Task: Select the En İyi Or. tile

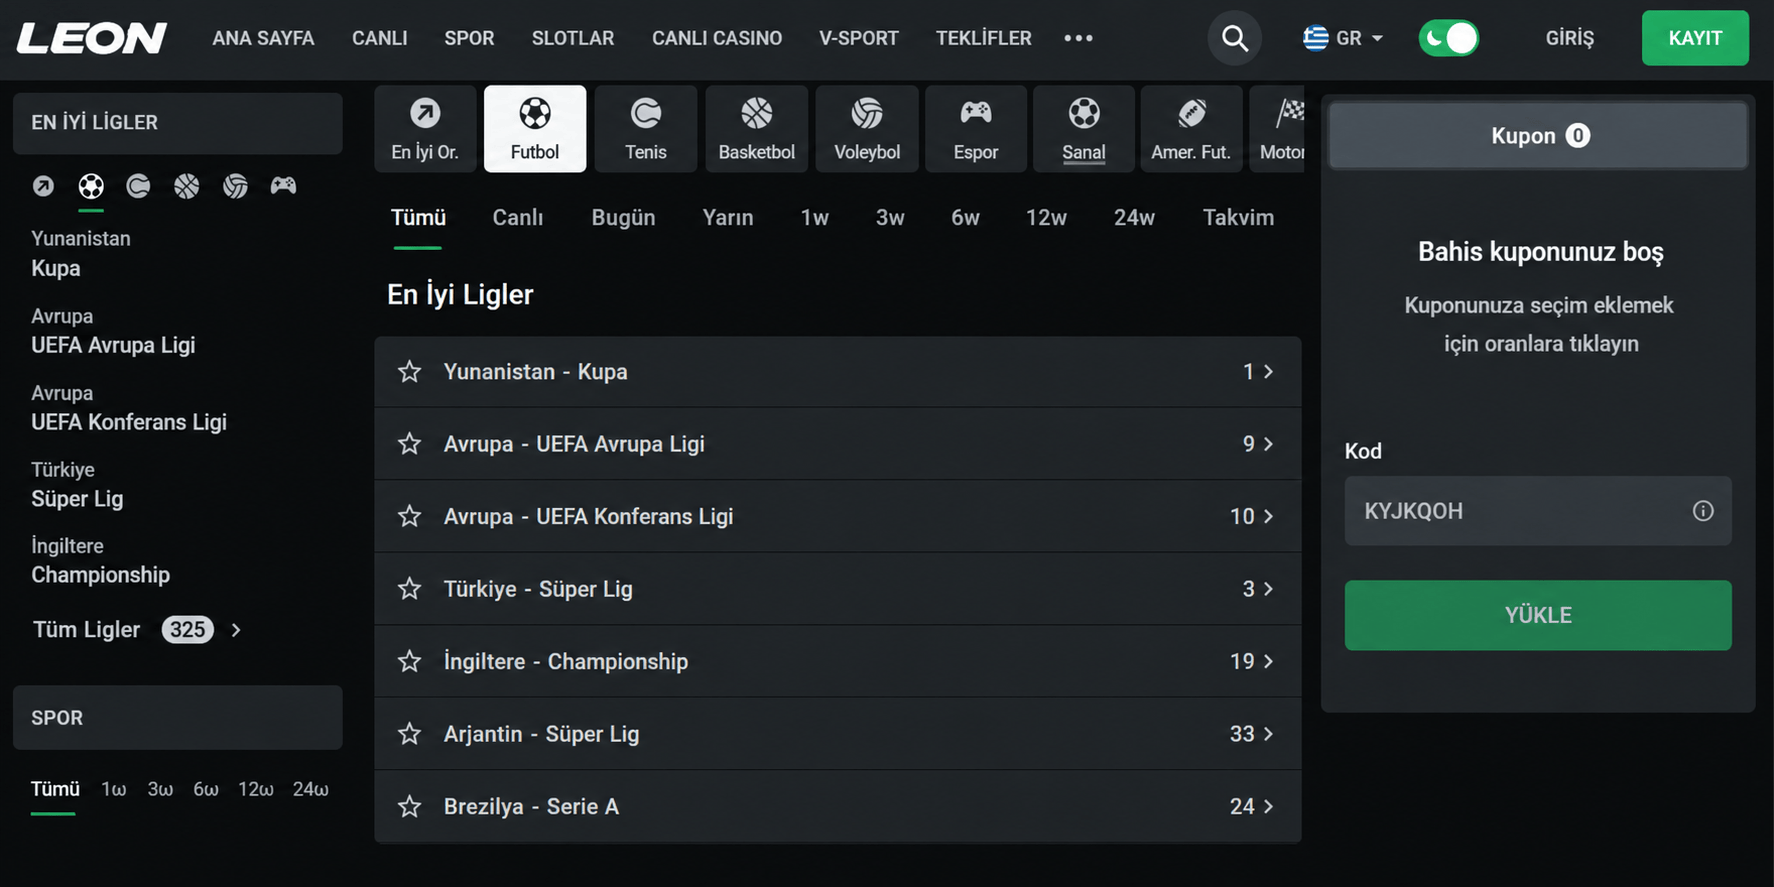Action: click(425, 129)
